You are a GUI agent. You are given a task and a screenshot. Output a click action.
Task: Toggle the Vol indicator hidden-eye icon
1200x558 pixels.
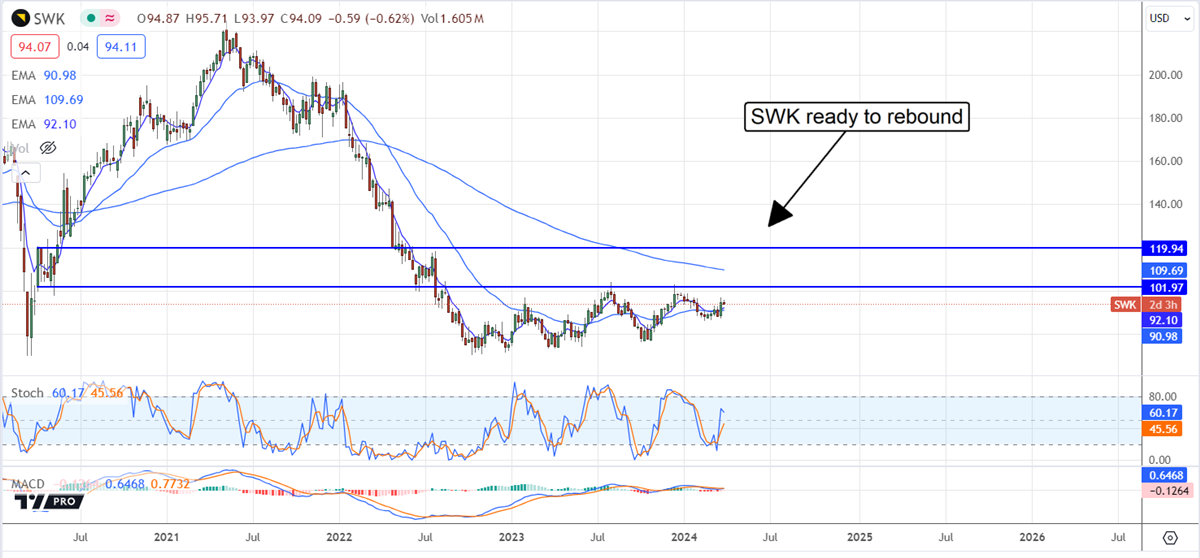46,148
